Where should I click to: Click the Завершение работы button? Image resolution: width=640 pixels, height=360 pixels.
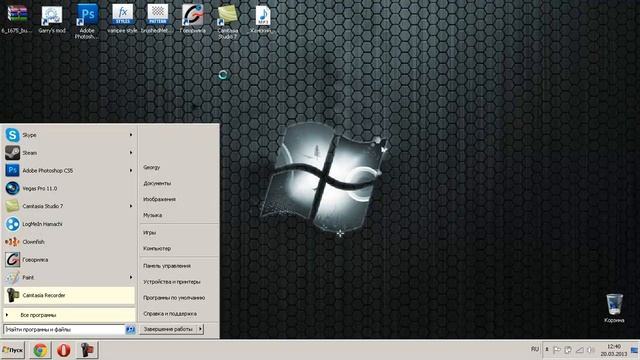click(x=168, y=329)
